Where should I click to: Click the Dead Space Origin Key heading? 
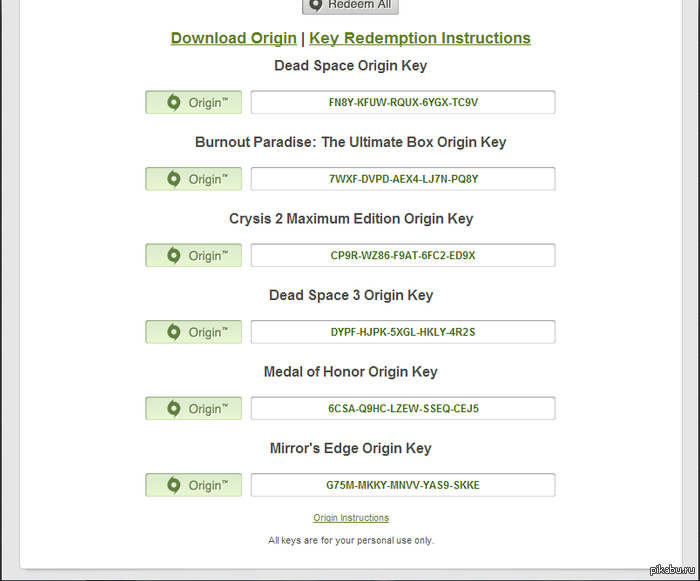click(x=351, y=66)
